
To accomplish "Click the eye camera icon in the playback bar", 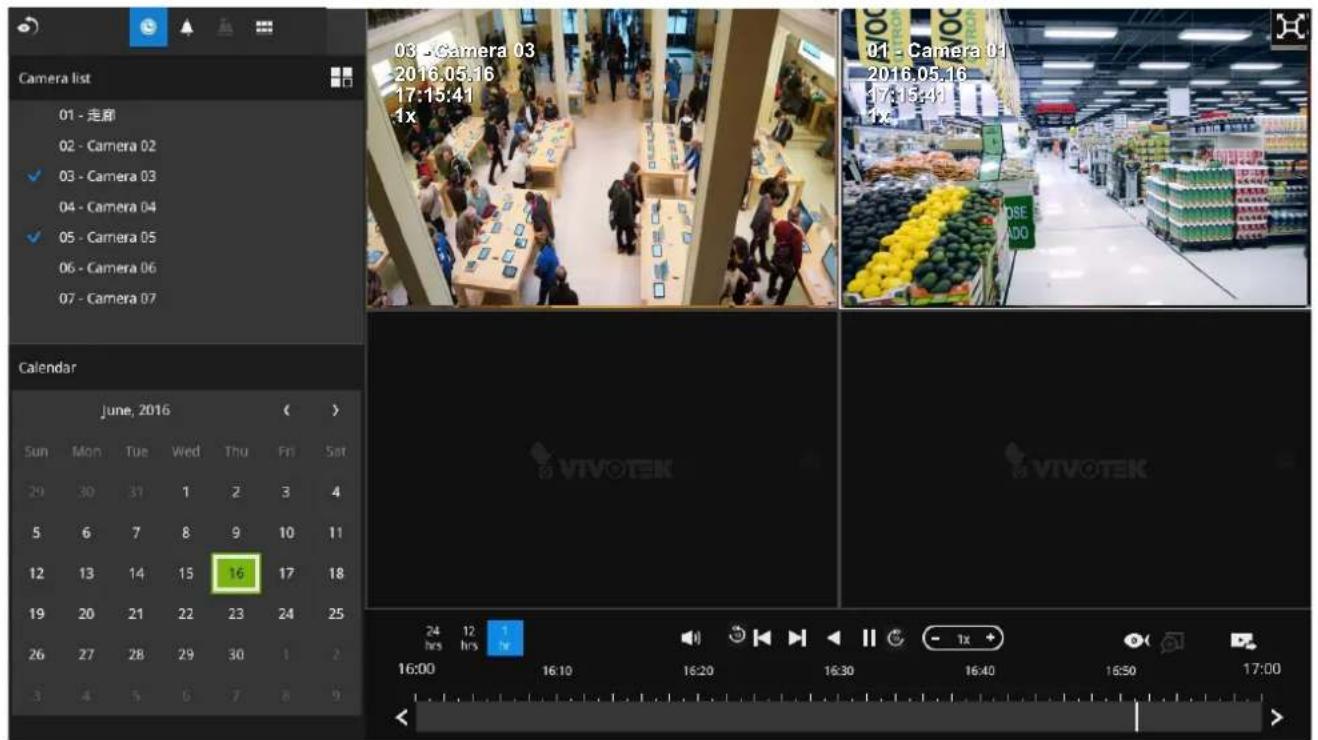I will coord(1137,639).
